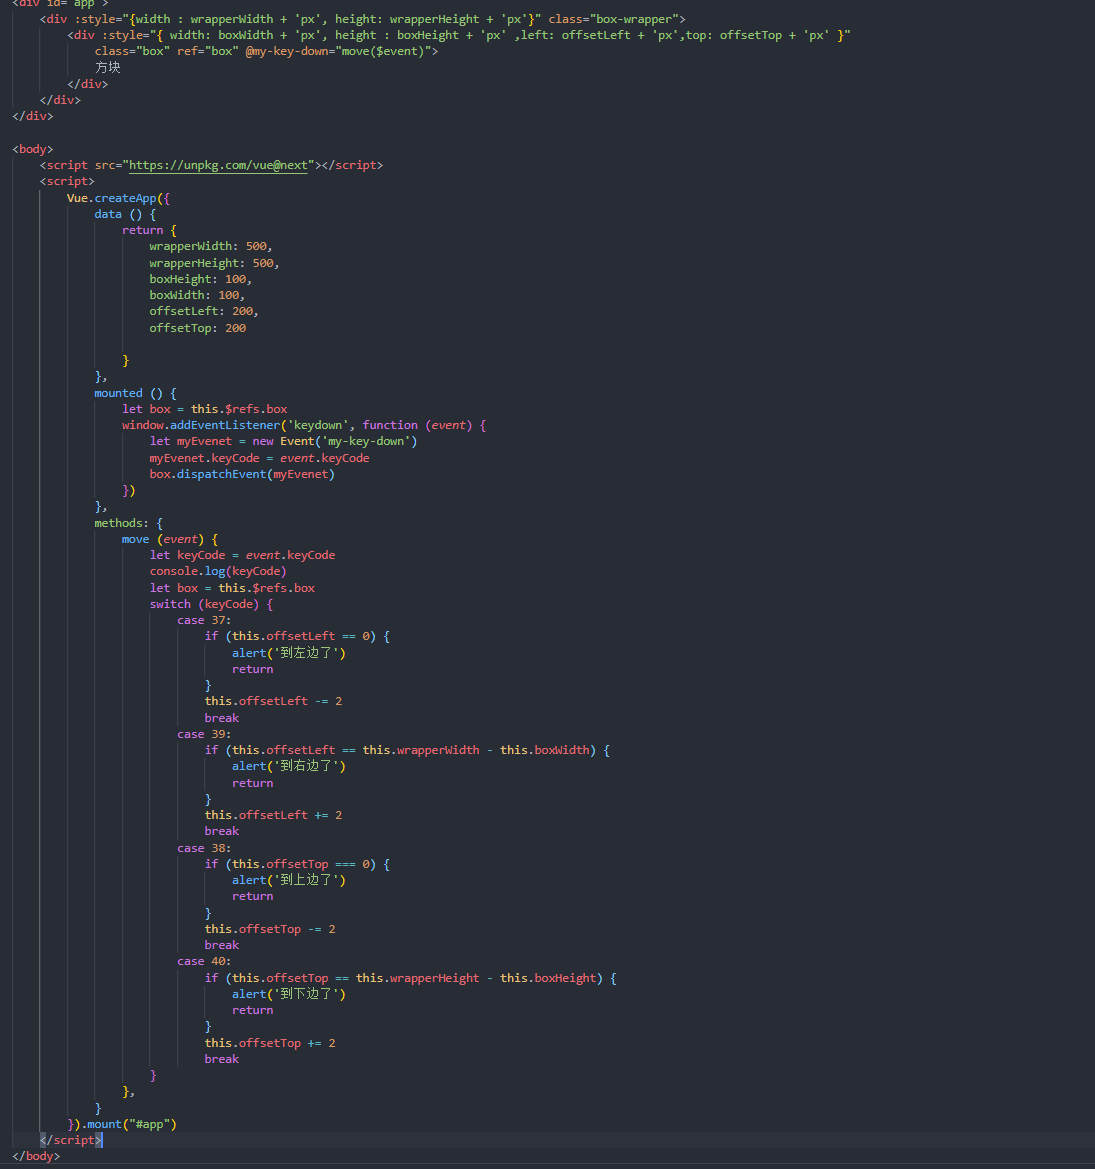
Task: Click the console.log(keyCode) line
Action: tap(218, 572)
